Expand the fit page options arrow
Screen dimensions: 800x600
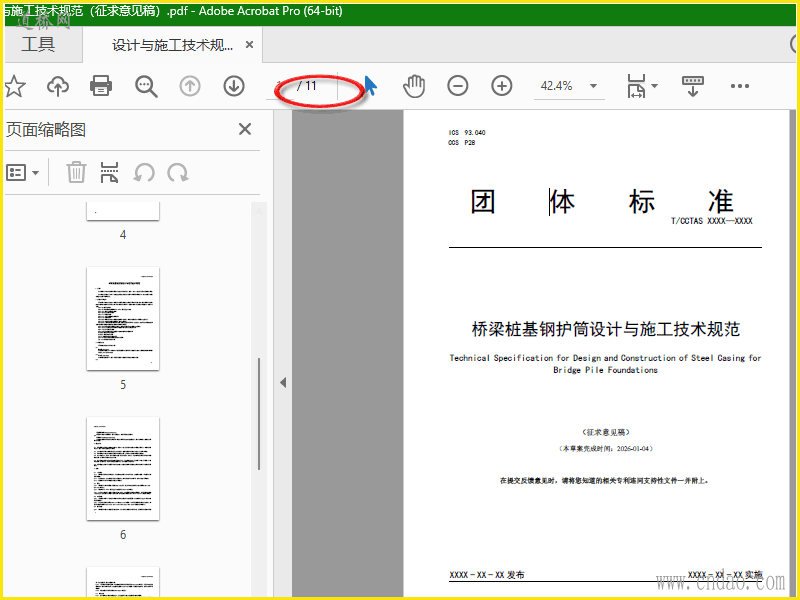click(655, 86)
